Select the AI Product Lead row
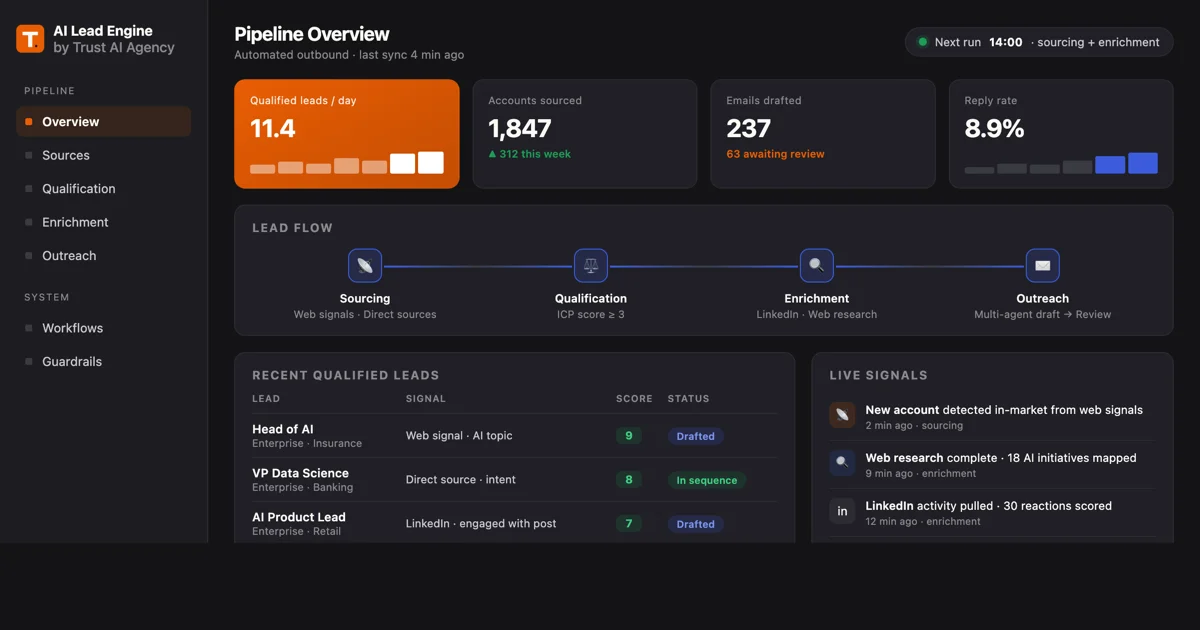The width and height of the screenshot is (1200, 630). (x=514, y=523)
